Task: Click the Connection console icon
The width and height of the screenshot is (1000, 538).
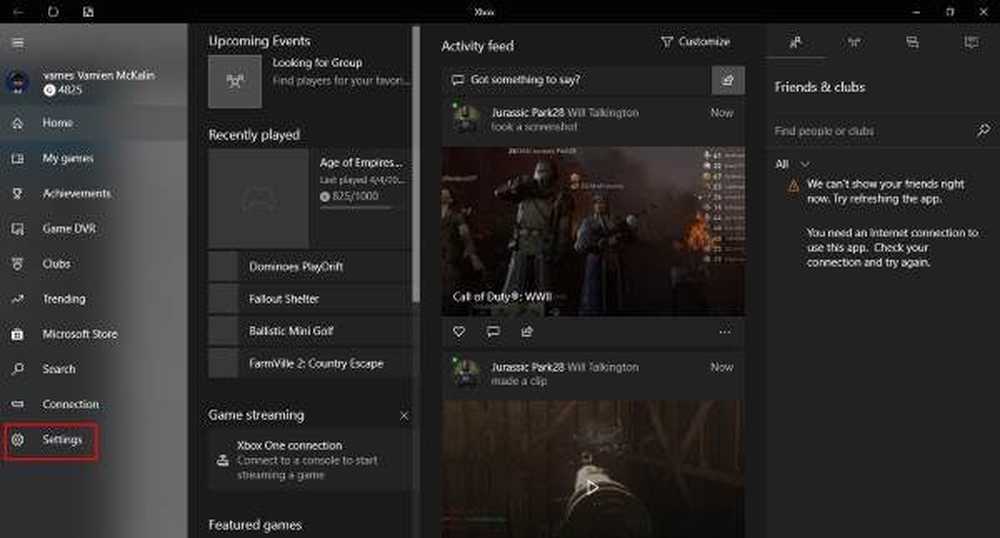Action: tap(18, 404)
